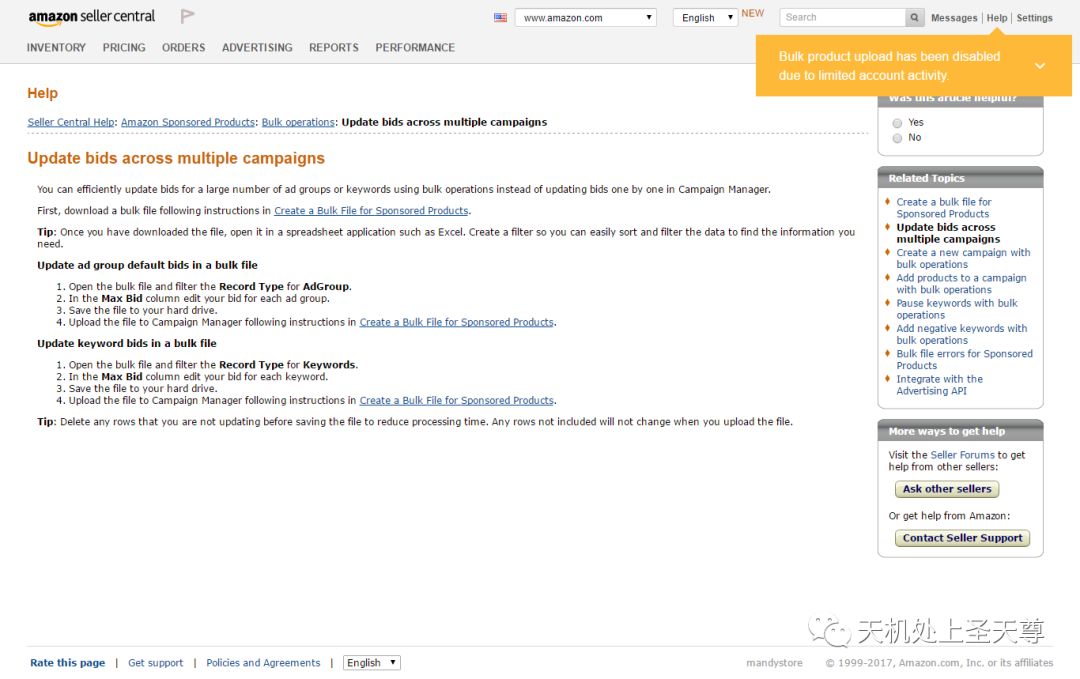Click the Ask other sellers button
This screenshot has width=1080, height=679.
(947, 489)
